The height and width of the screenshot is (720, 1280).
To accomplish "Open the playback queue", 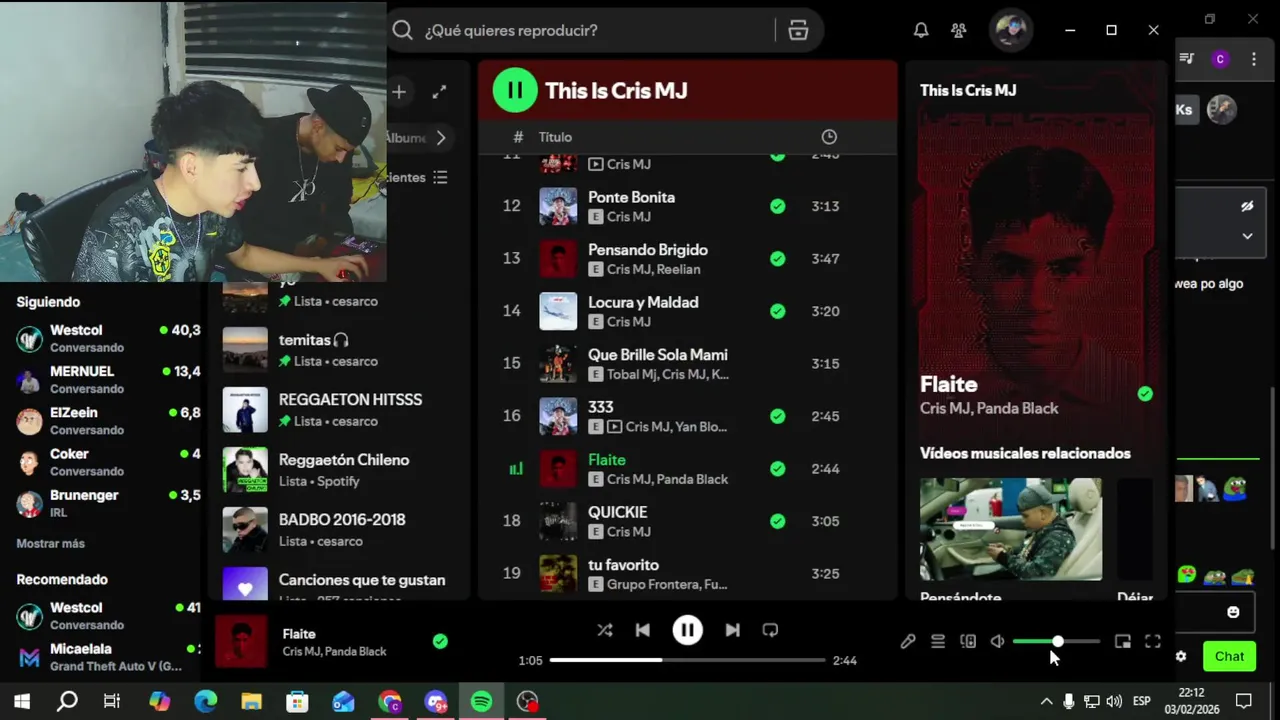I will tap(938, 642).
